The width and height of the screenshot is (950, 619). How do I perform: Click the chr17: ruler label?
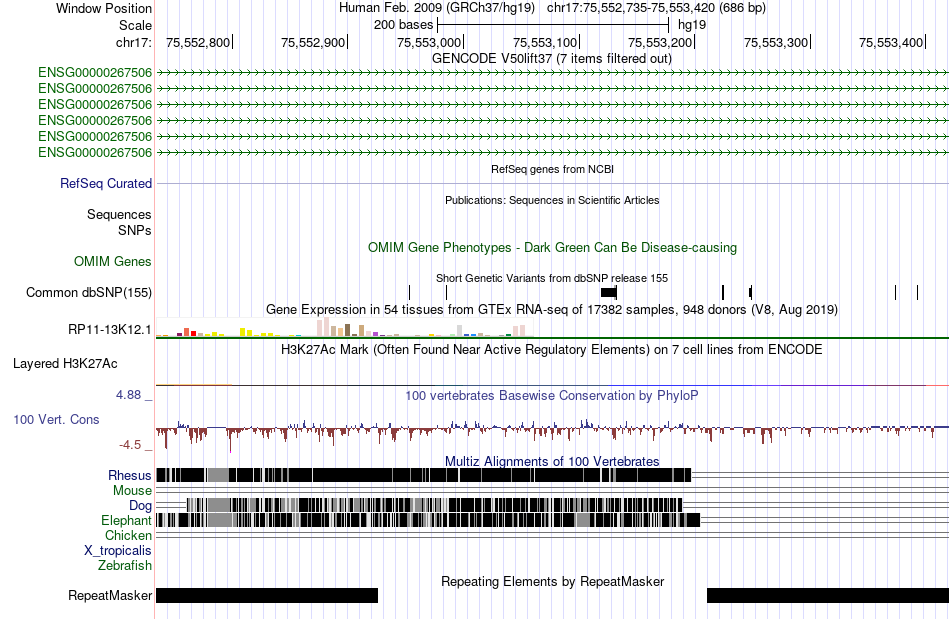tap(133, 42)
